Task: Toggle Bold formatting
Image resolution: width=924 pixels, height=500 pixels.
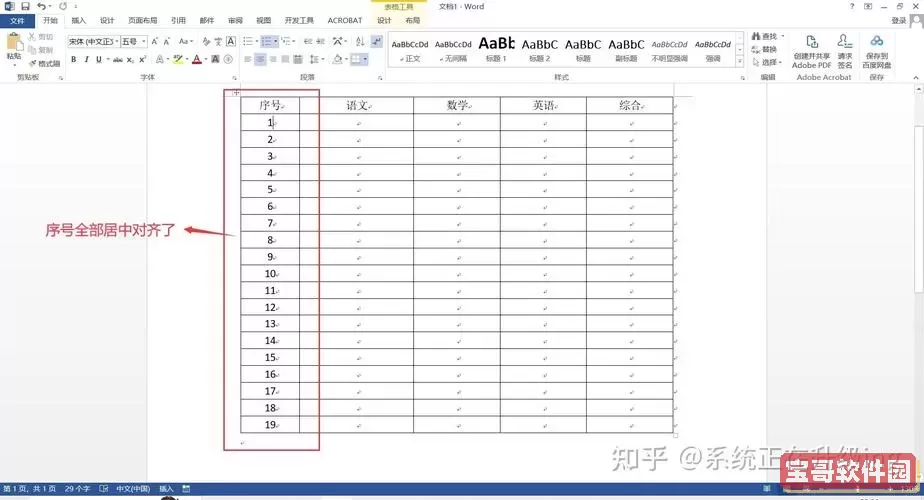Action: pos(74,60)
